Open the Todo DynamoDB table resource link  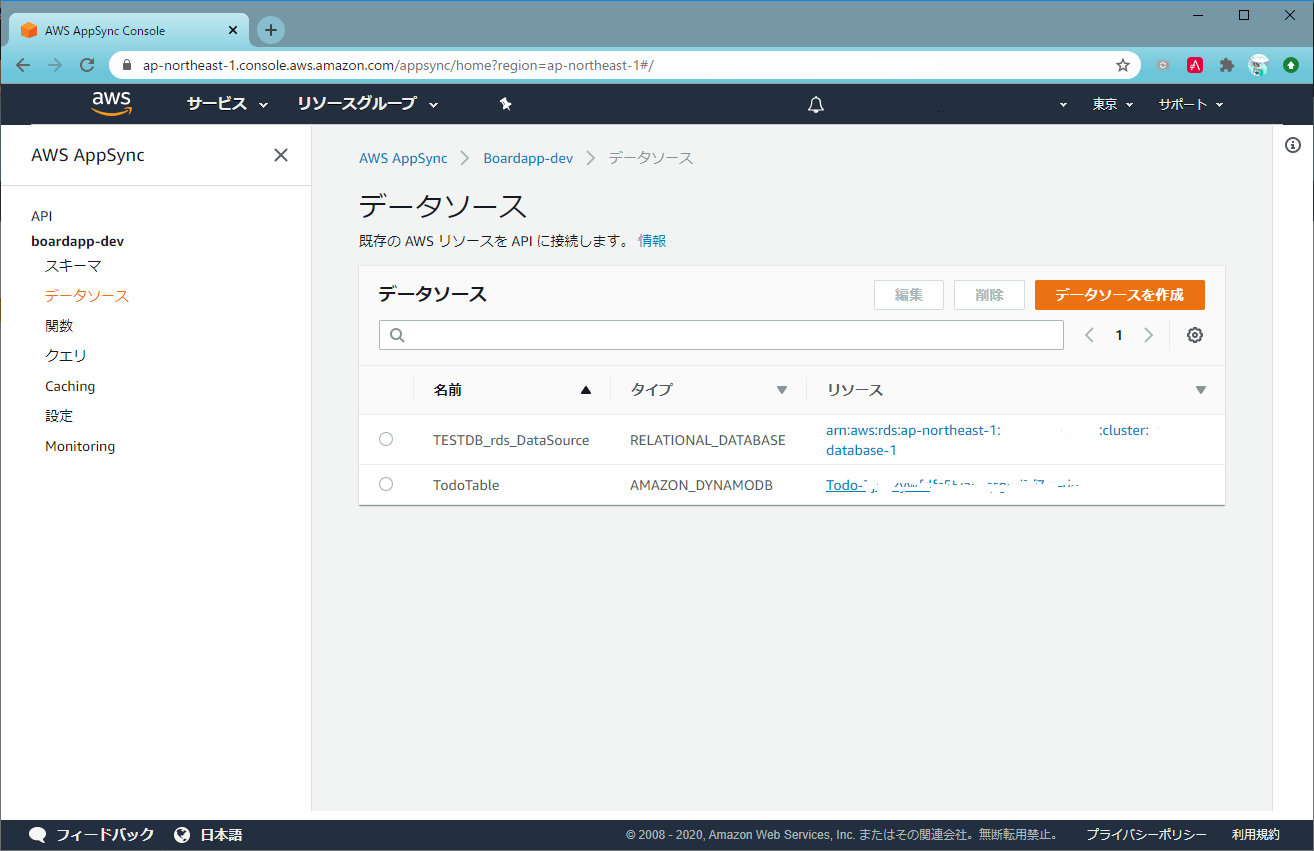click(x=953, y=485)
